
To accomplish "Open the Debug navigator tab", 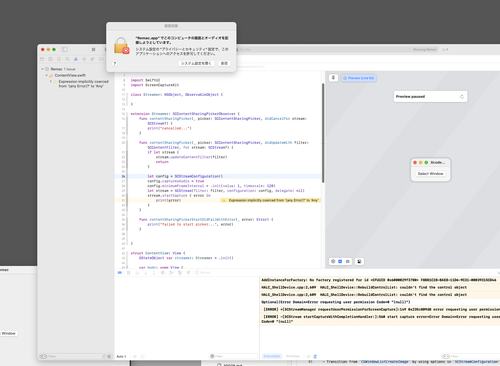I will pos(92,59).
